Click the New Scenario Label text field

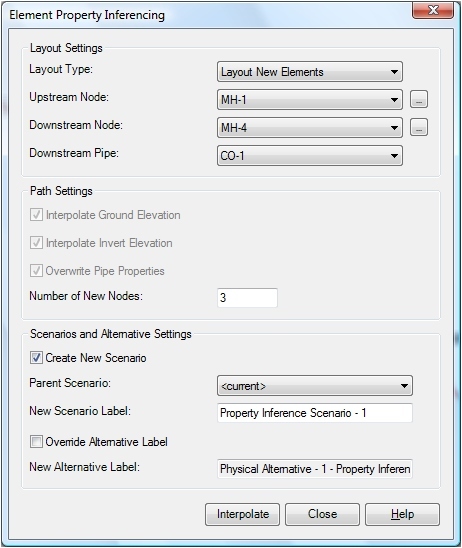pos(315,413)
